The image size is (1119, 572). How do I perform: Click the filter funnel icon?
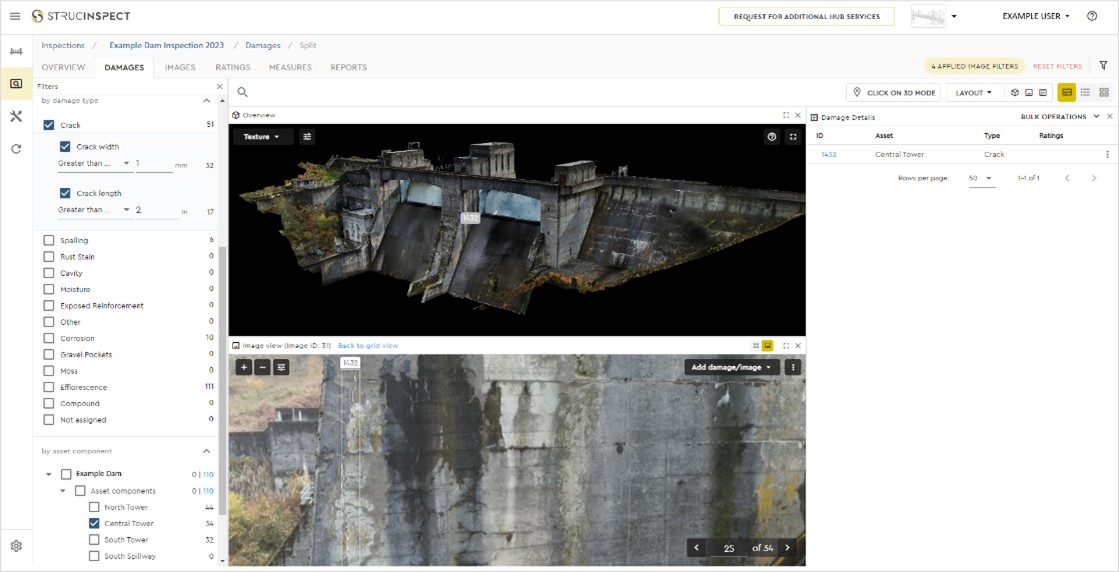tap(1103, 66)
